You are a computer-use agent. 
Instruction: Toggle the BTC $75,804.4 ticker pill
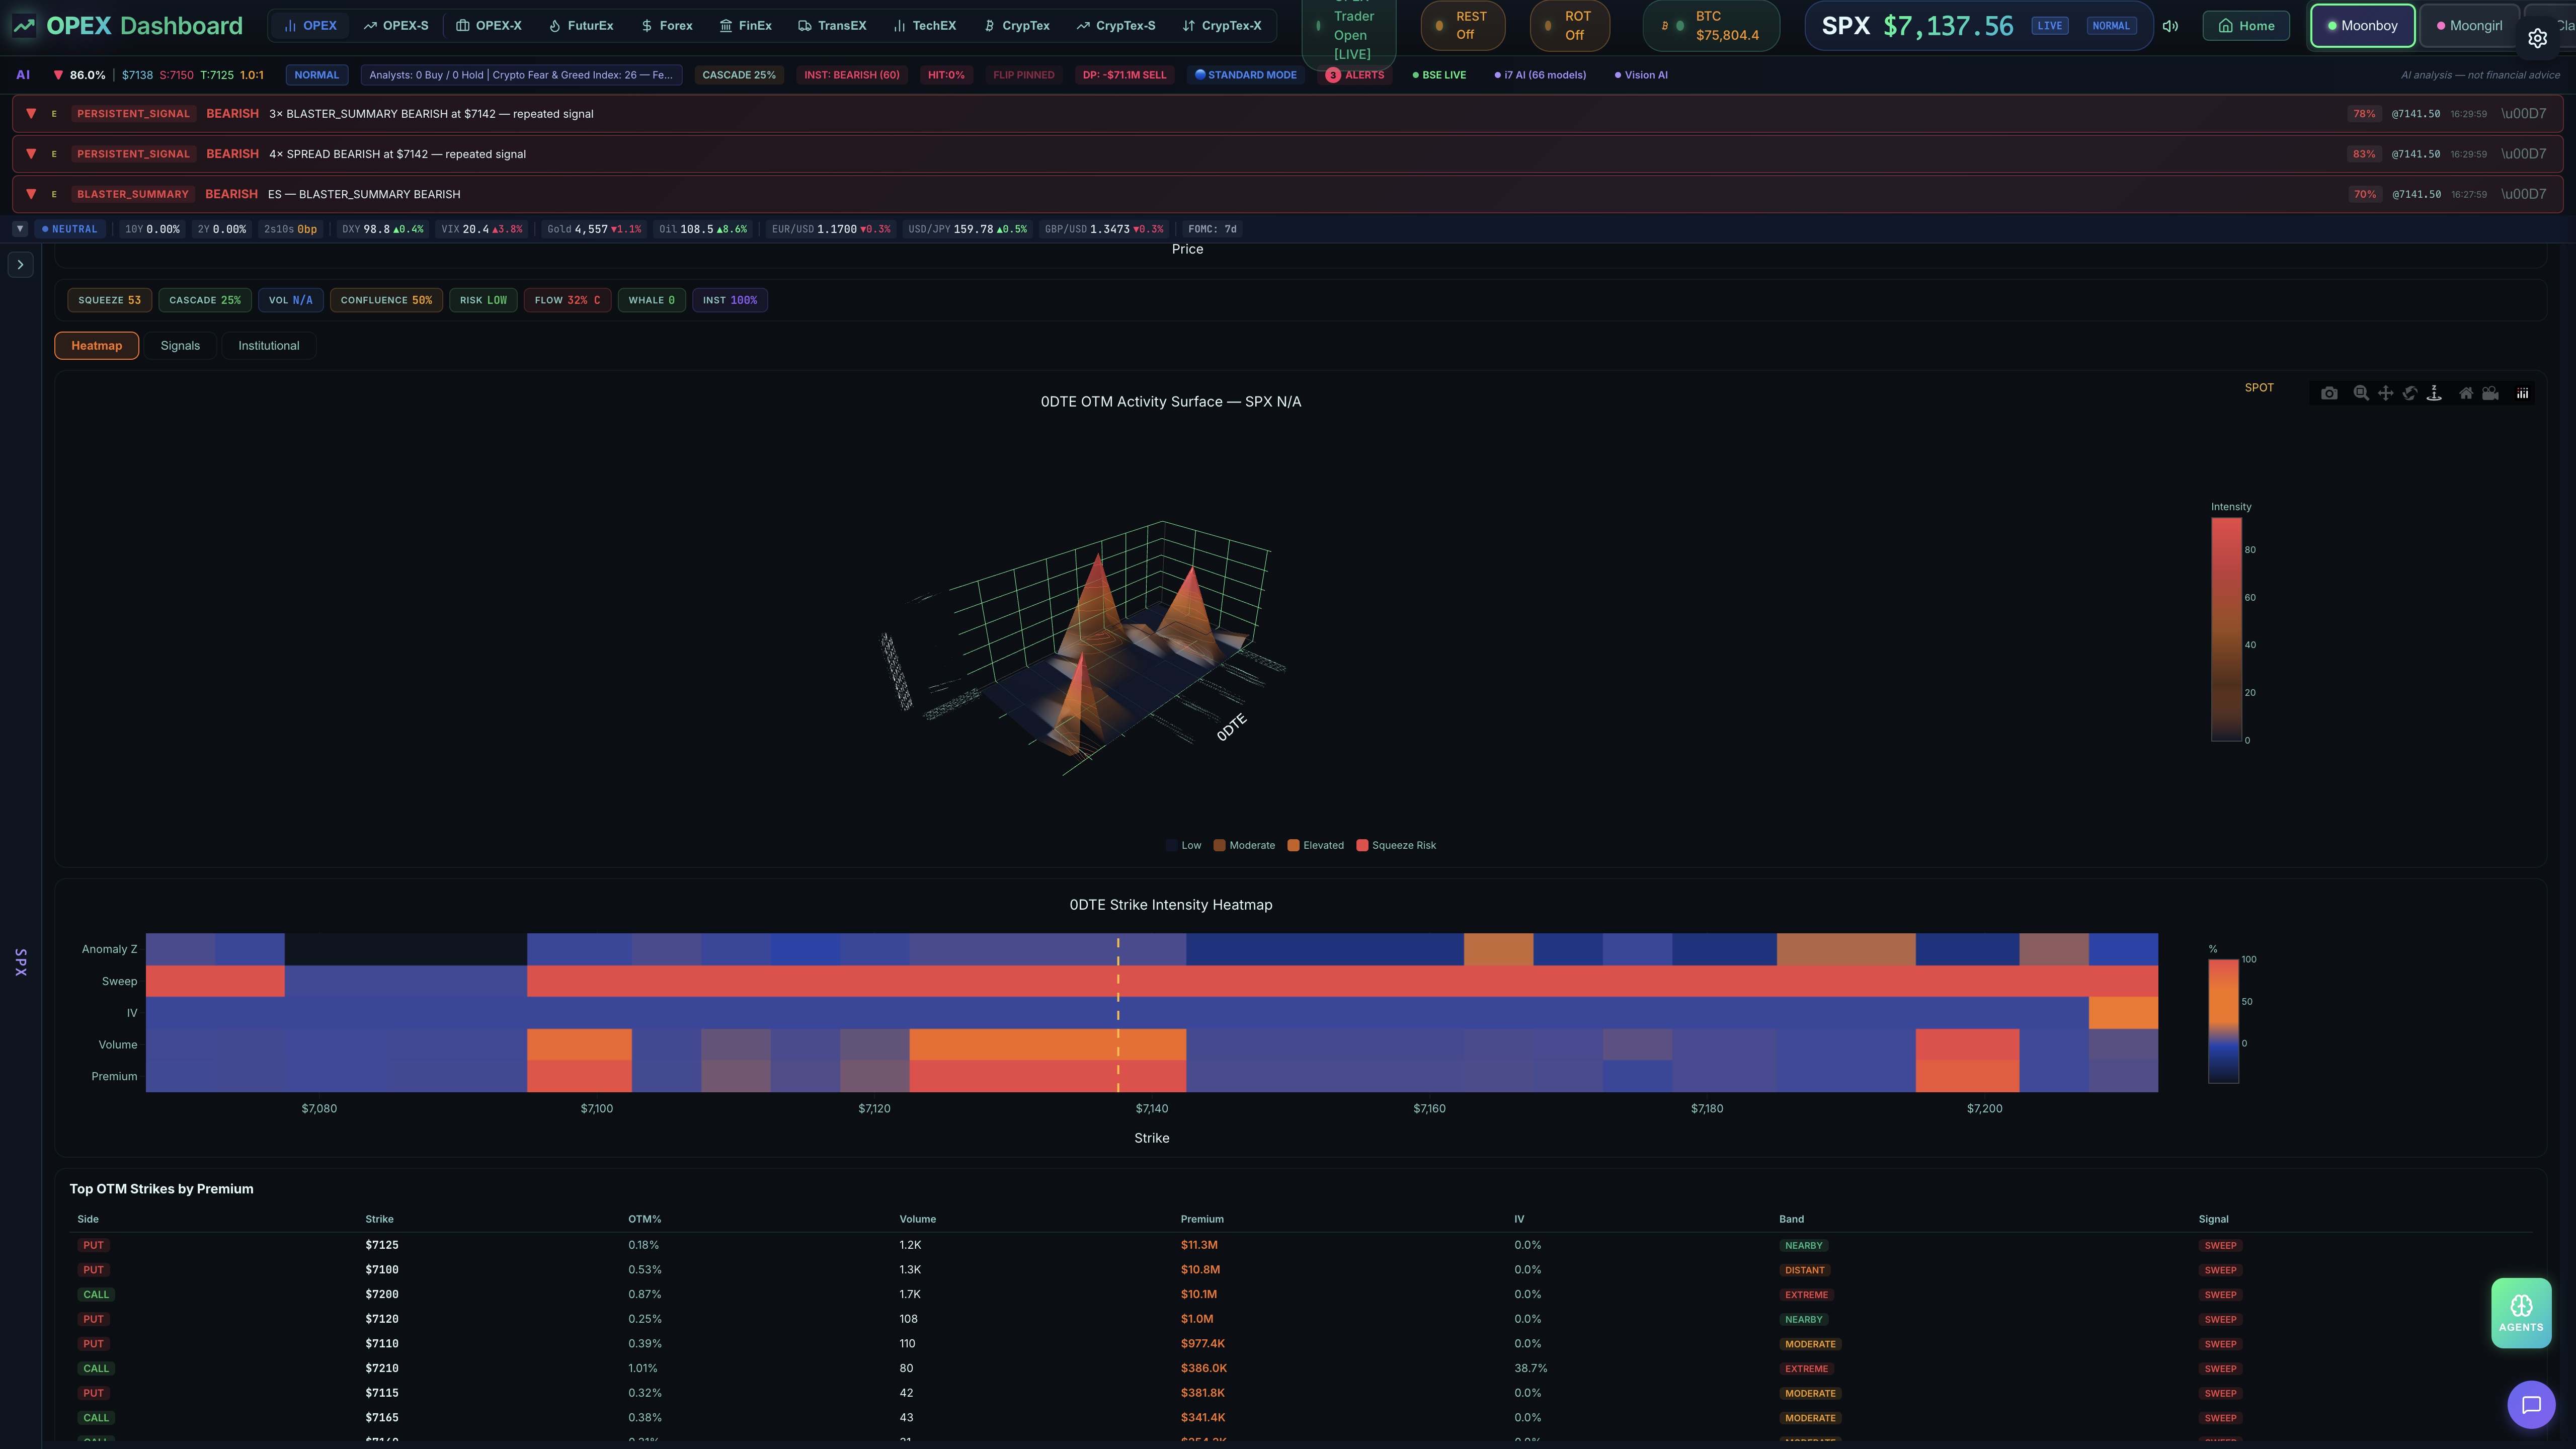1711,26
